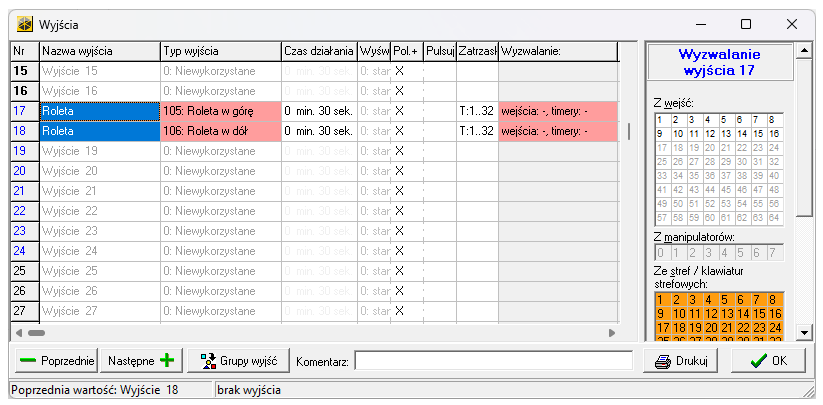Click the Komentarz text field

coord(493,361)
